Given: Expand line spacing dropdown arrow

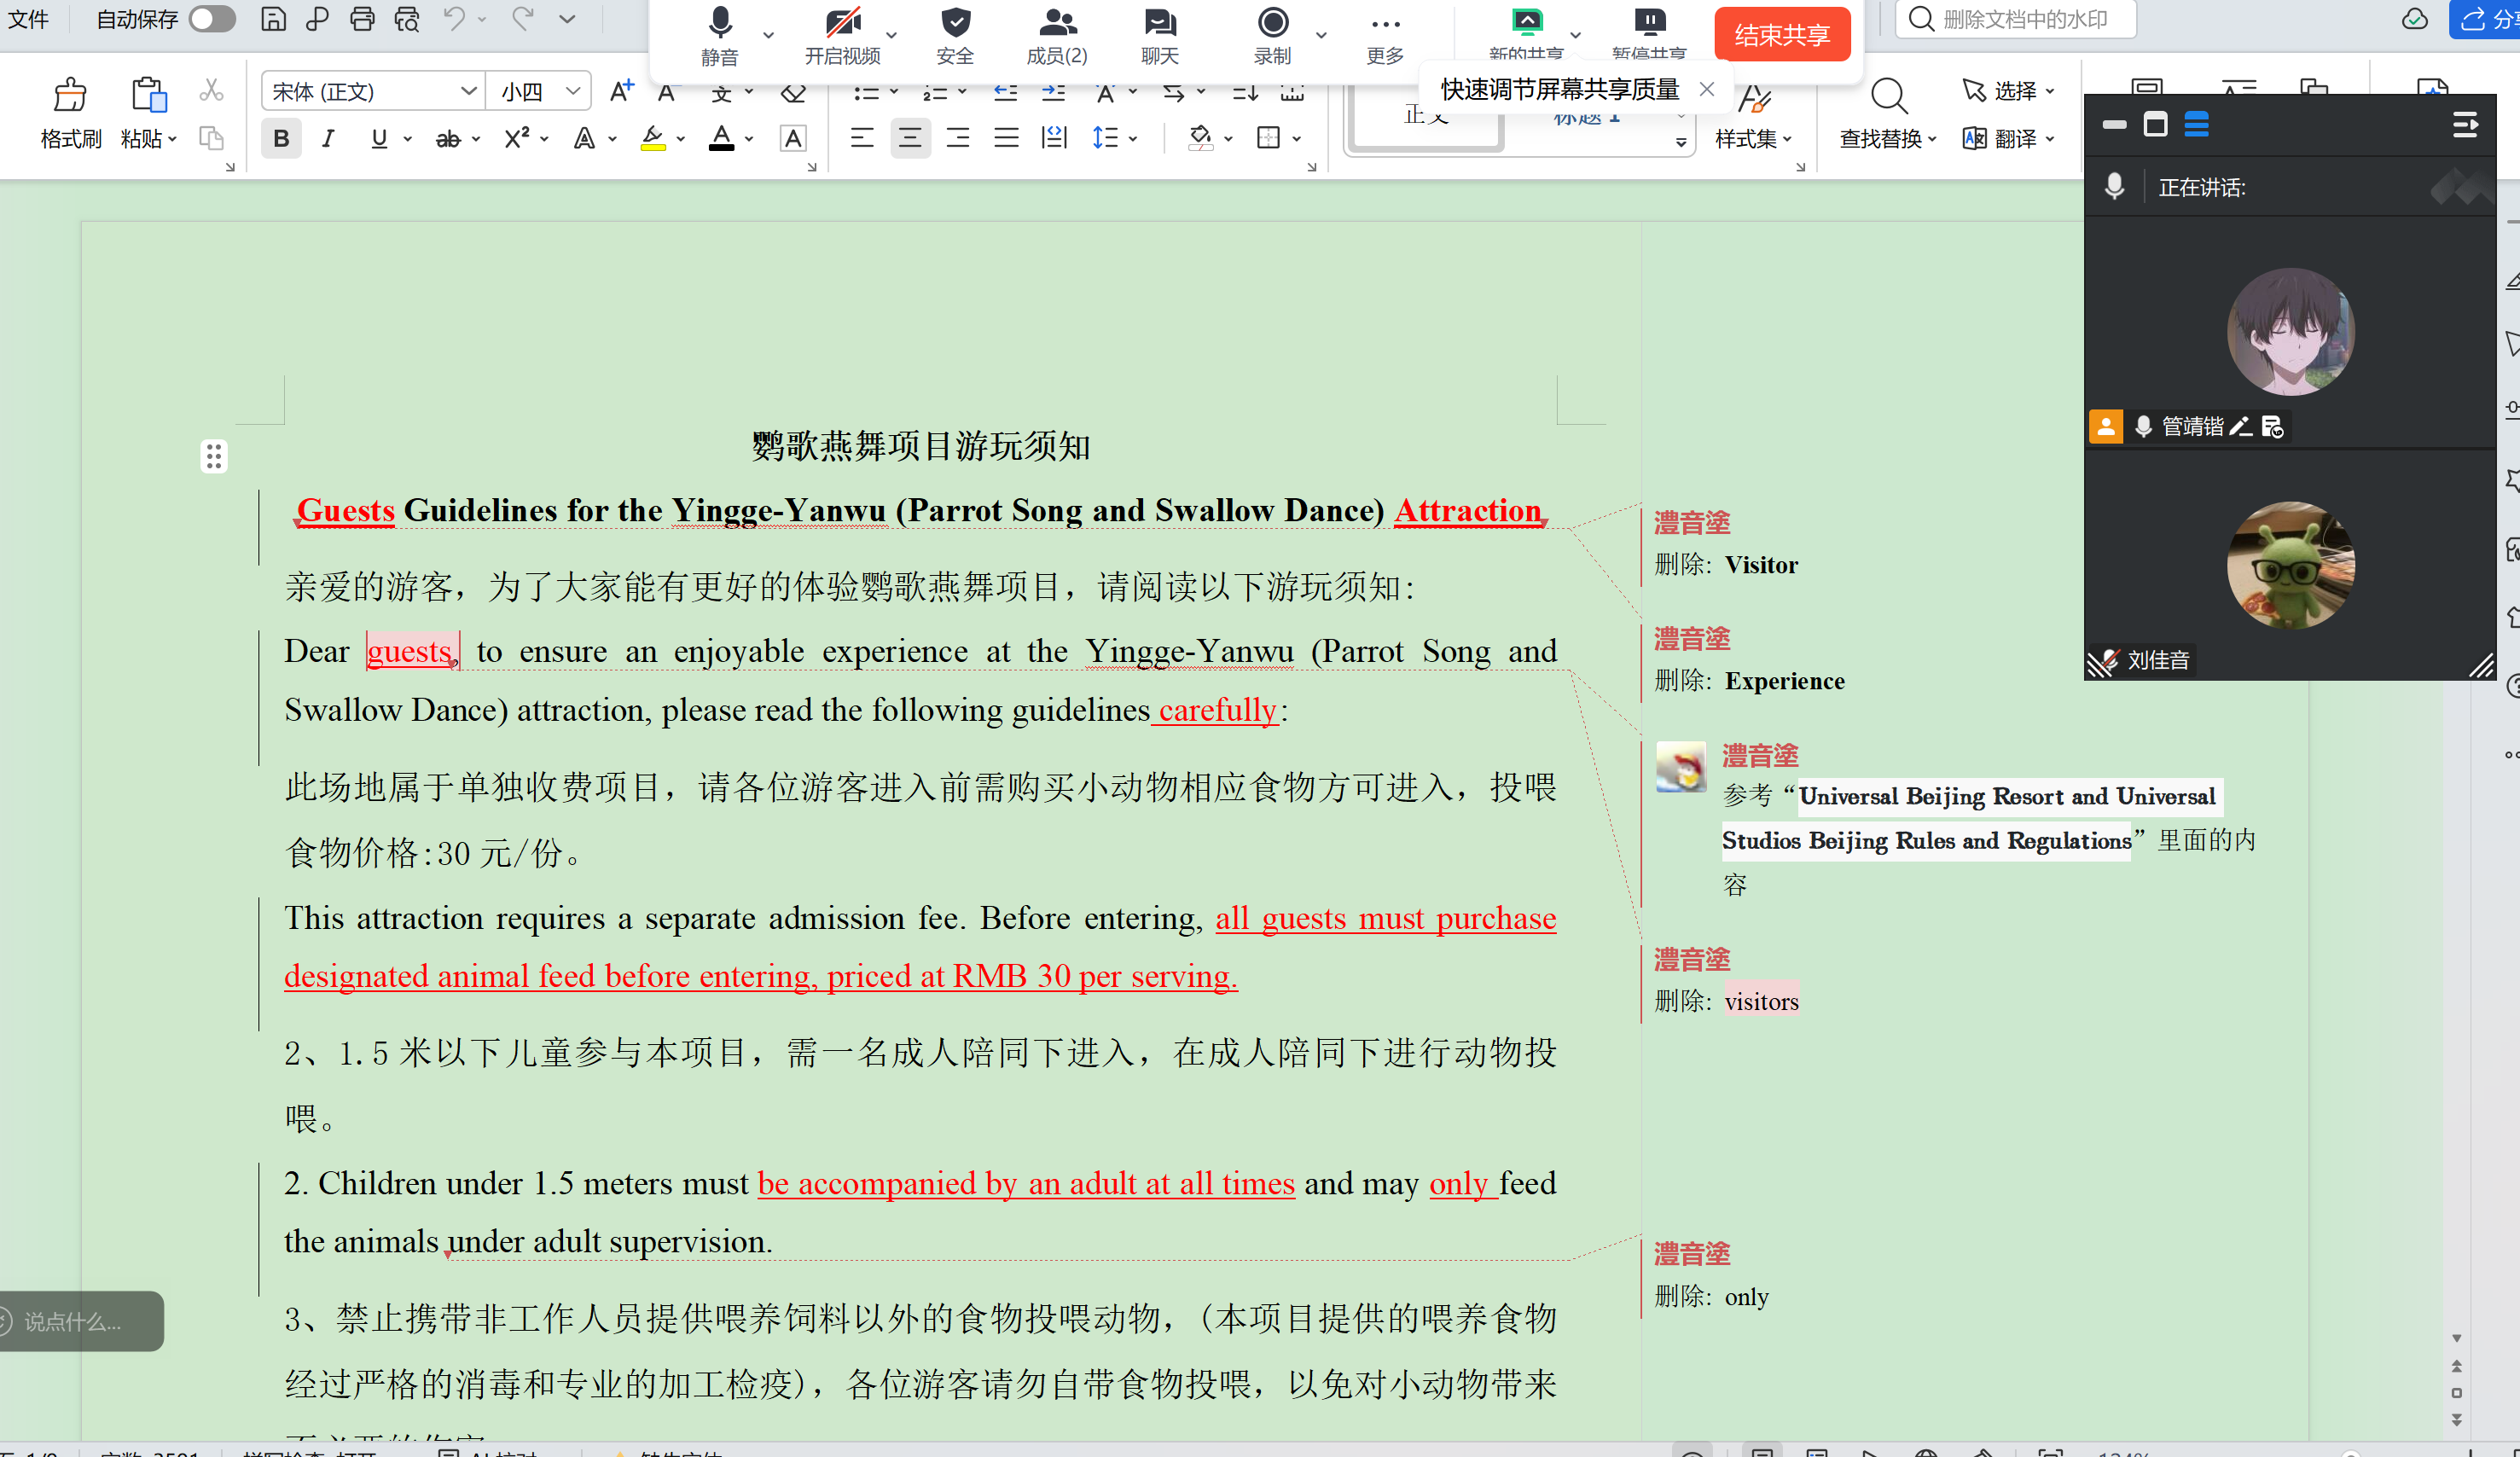Looking at the screenshot, I should pyautogui.click(x=1133, y=139).
